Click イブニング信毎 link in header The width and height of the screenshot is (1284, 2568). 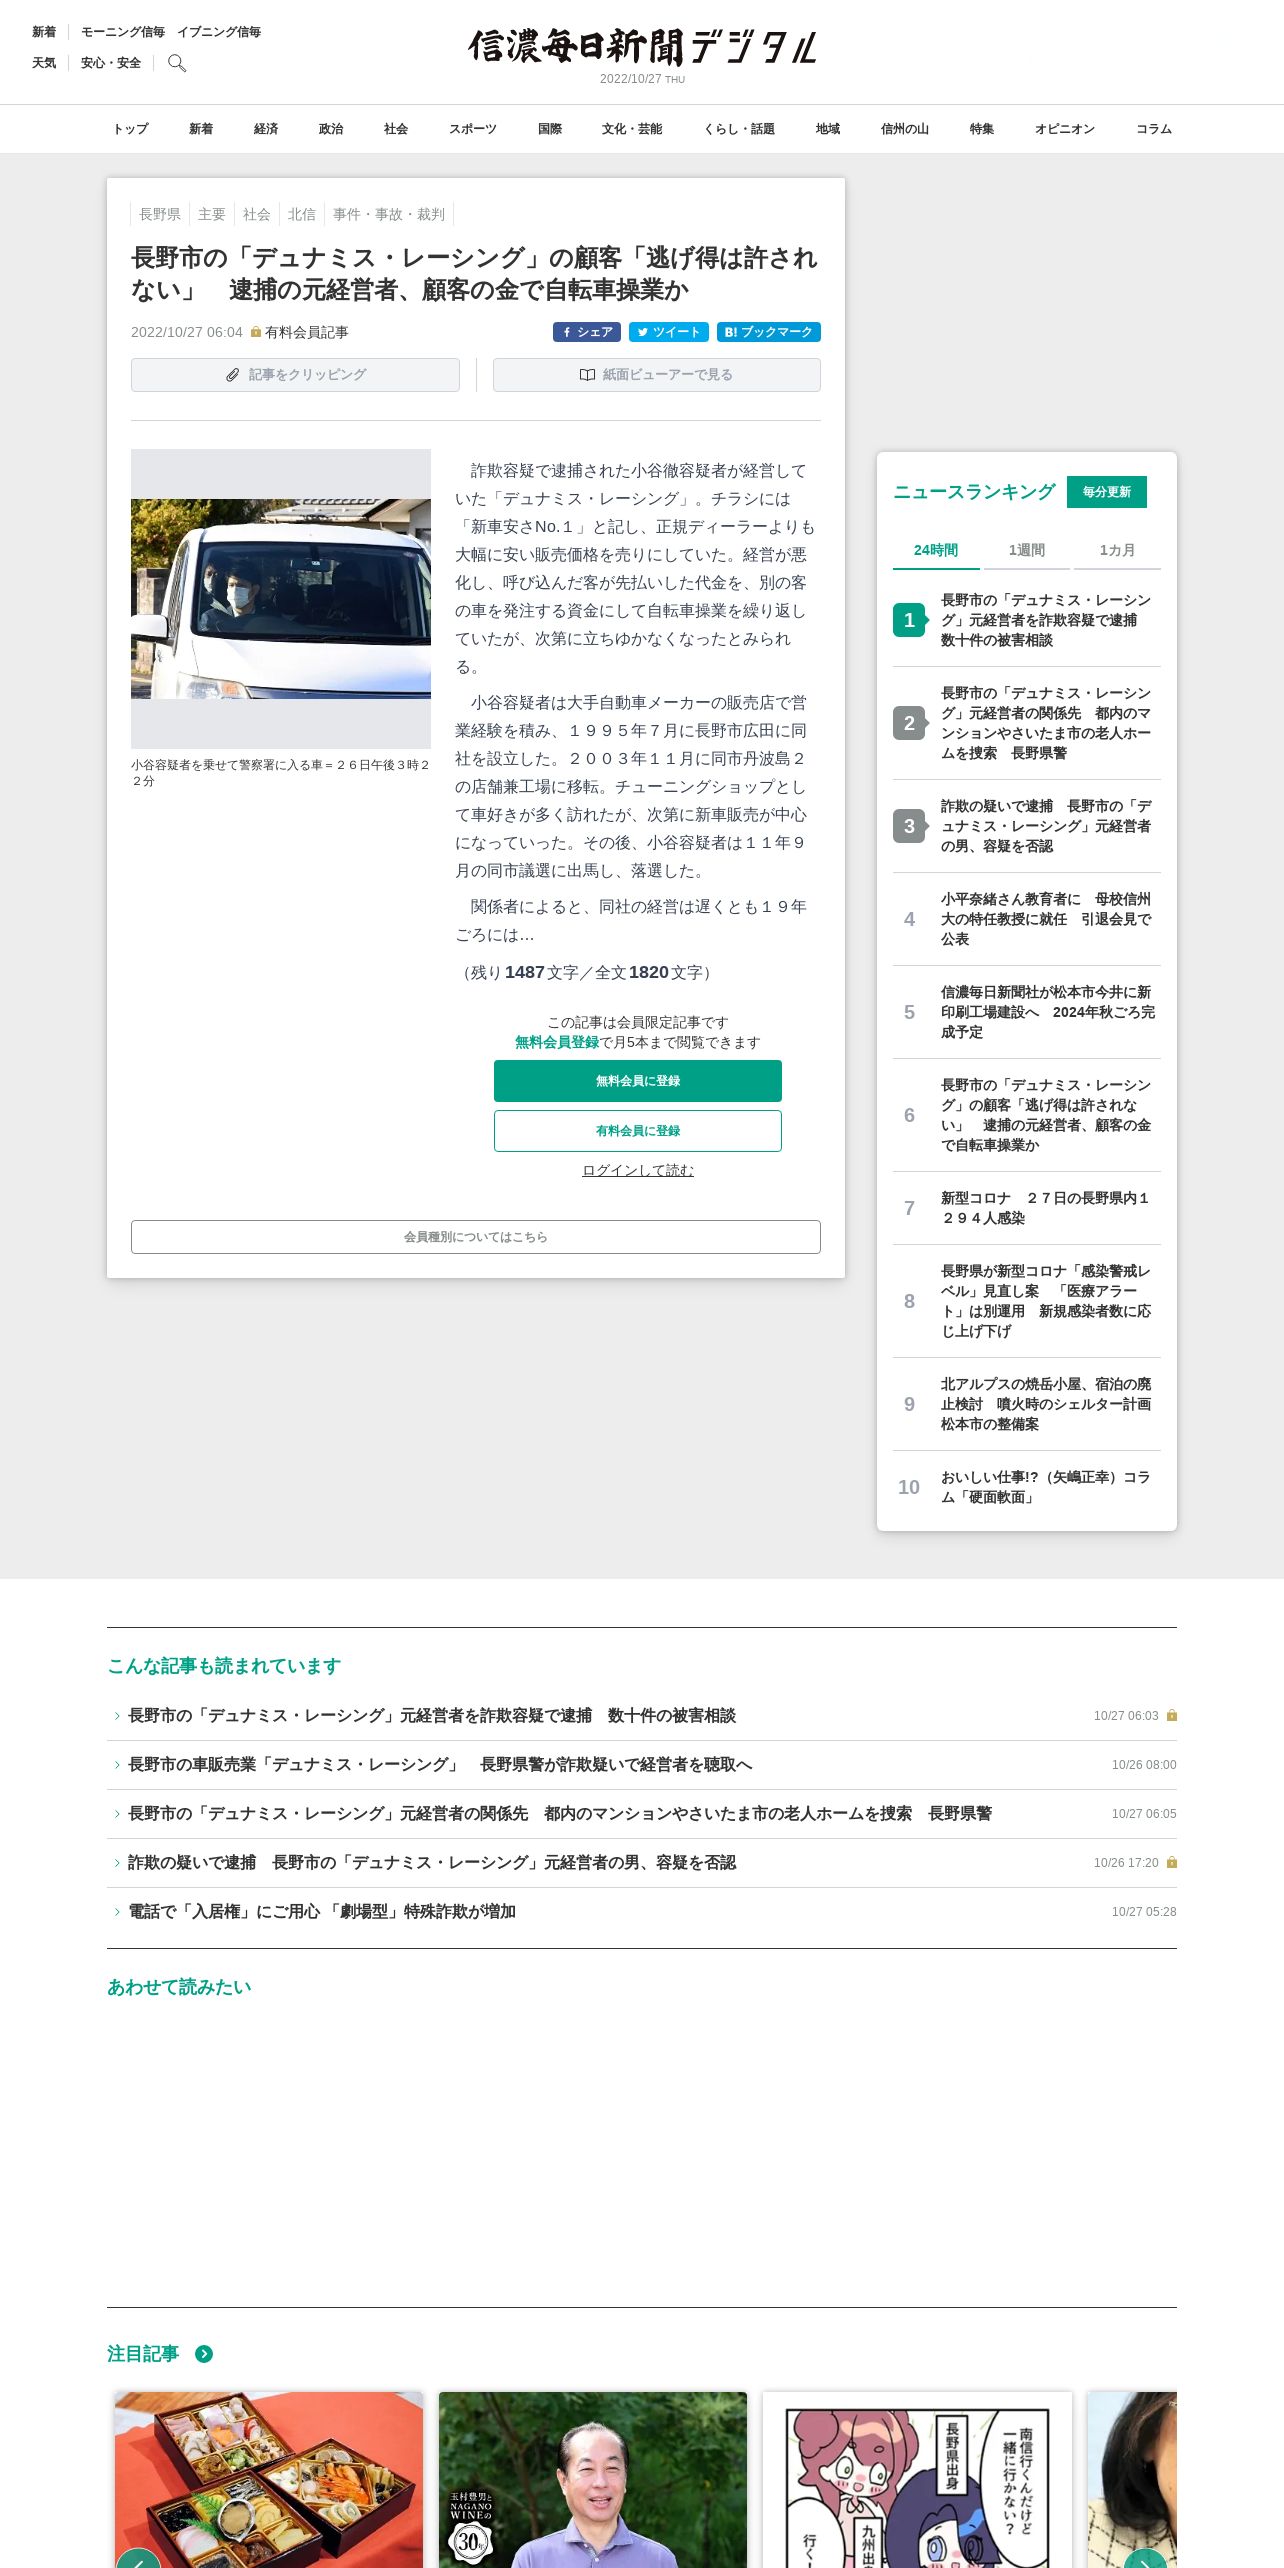click(x=219, y=32)
